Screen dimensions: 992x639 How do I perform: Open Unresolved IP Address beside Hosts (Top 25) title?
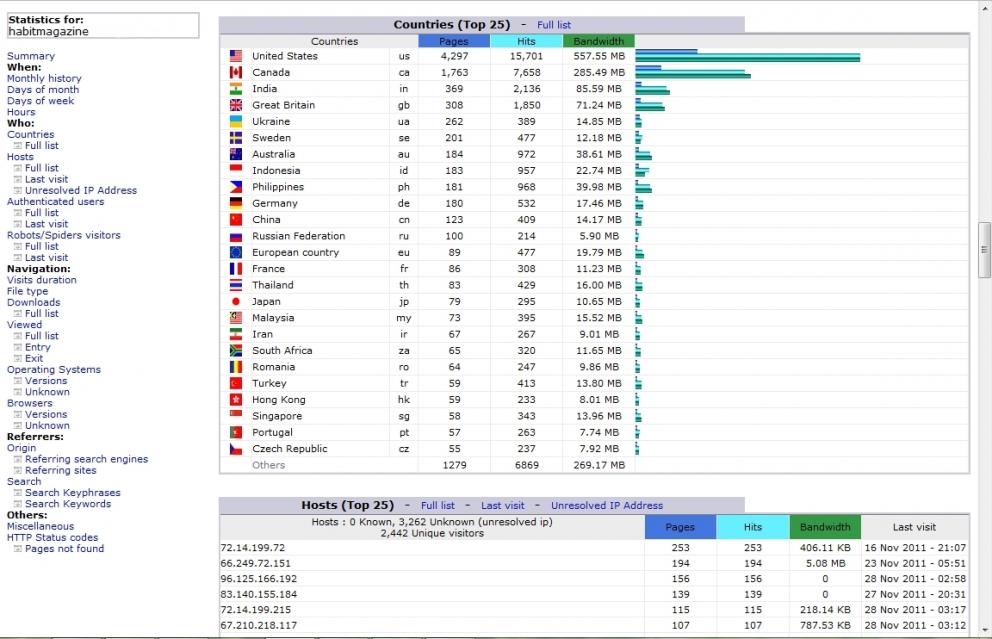pyautogui.click(x=607, y=506)
